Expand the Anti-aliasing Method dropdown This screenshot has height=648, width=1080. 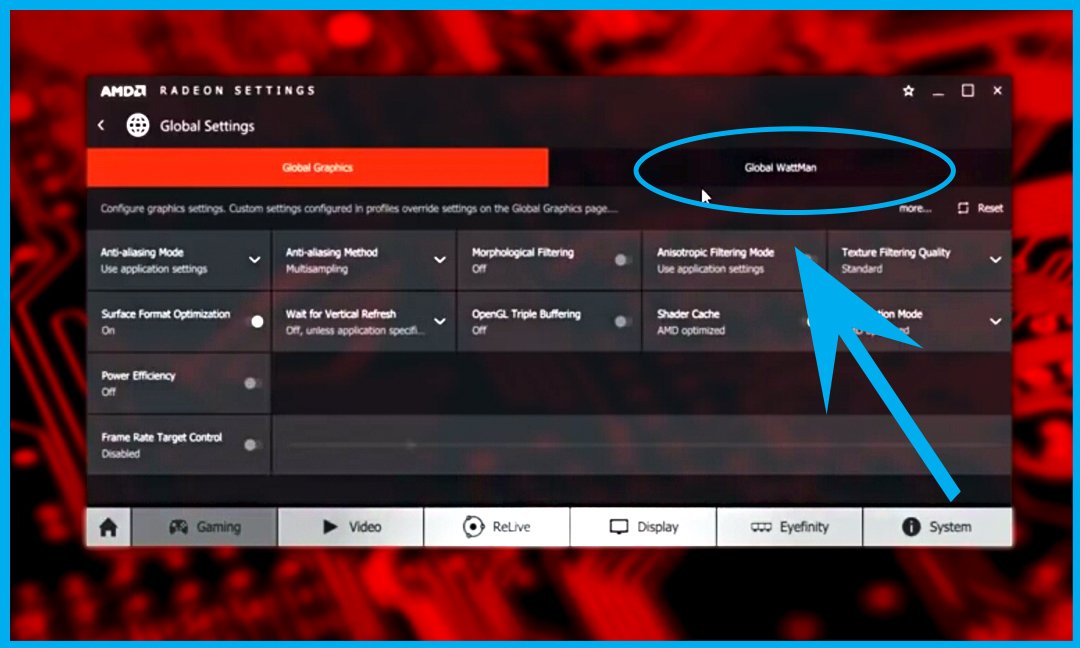click(x=439, y=260)
